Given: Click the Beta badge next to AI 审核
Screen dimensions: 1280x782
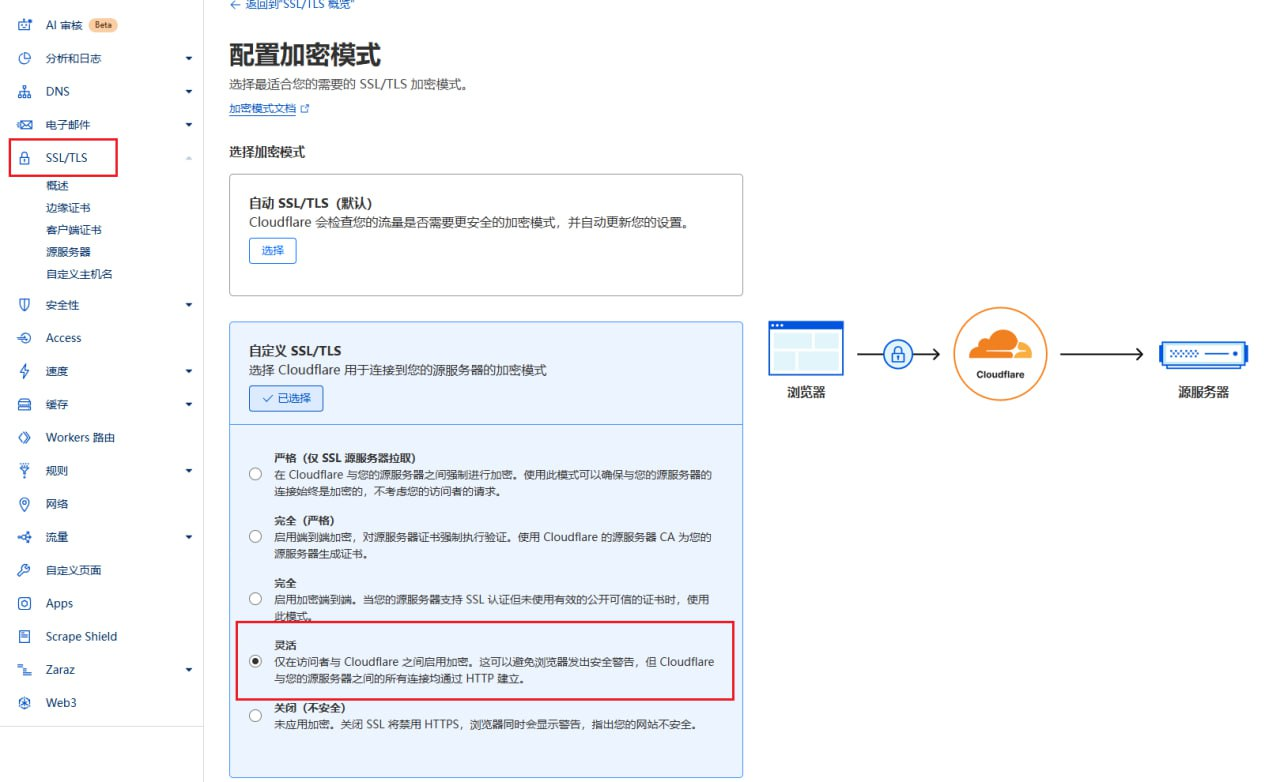Looking at the screenshot, I should [x=104, y=25].
